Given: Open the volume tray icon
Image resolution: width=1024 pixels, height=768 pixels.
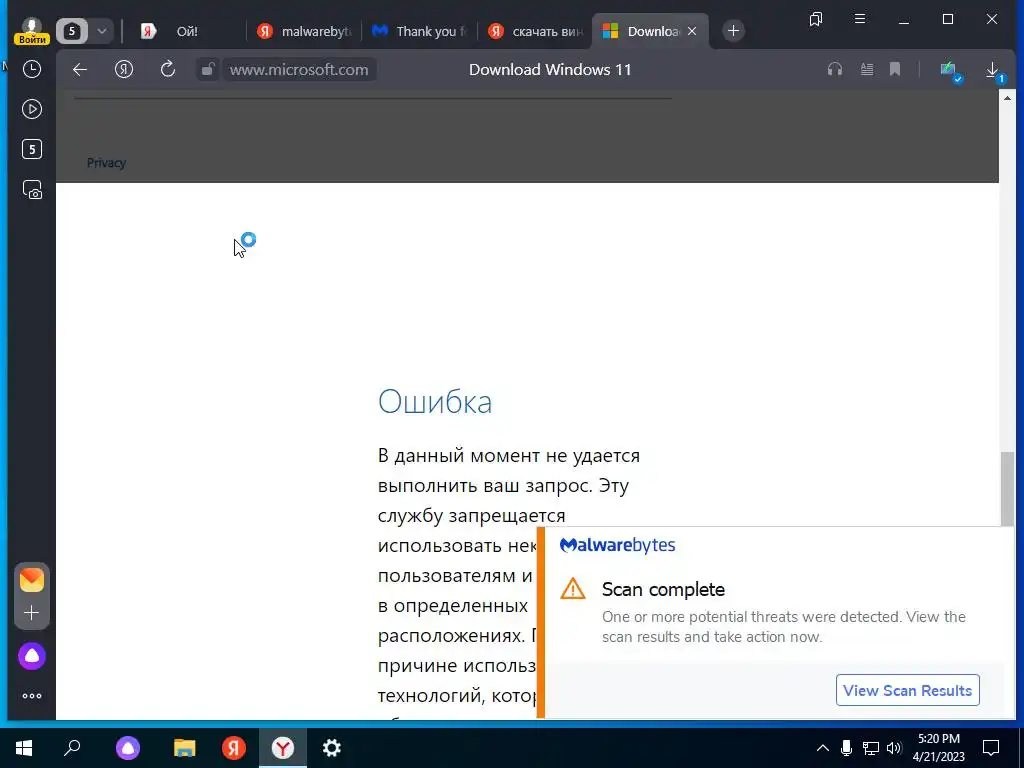Looking at the screenshot, I should pos(894,748).
